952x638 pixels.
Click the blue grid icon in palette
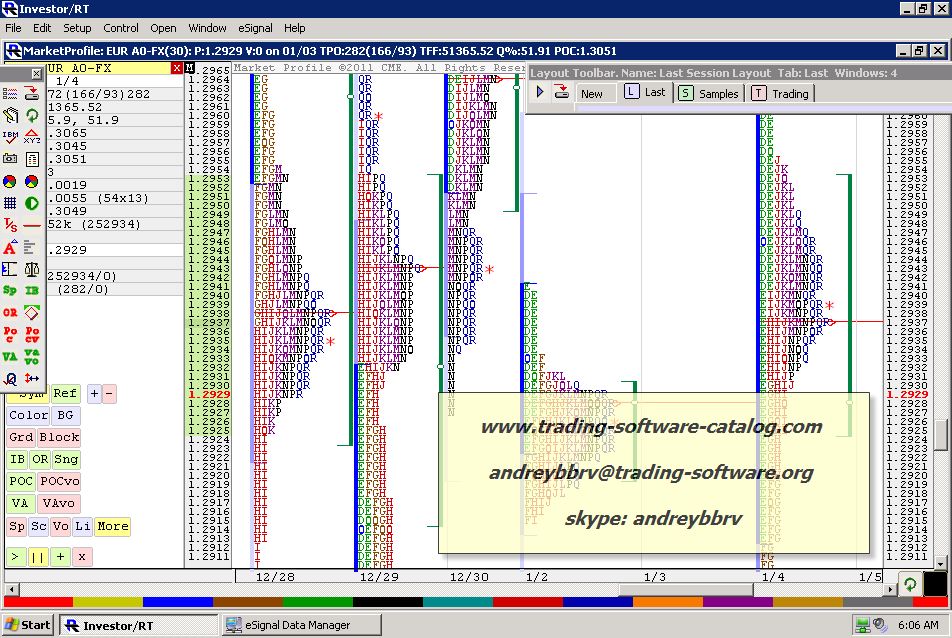coord(11,202)
